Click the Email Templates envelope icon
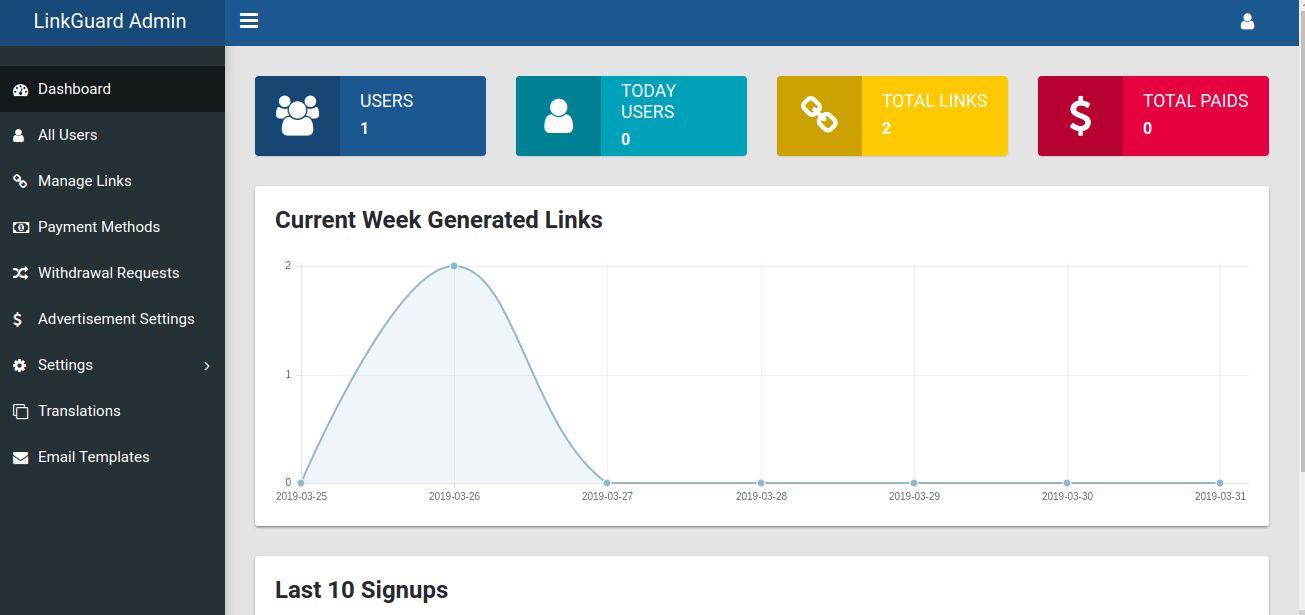The width and height of the screenshot is (1305, 615). [x=20, y=457]
